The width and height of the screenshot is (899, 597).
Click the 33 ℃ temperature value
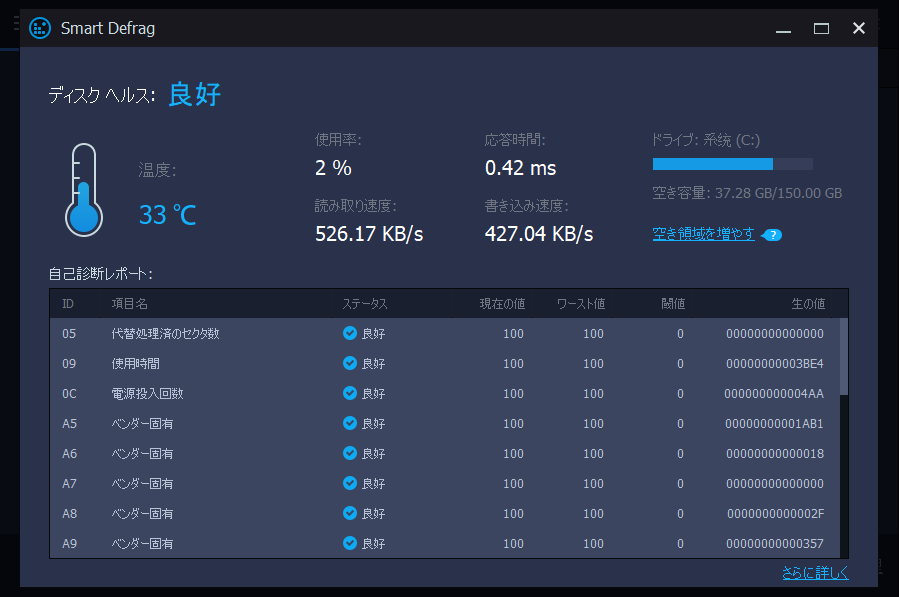167,215
